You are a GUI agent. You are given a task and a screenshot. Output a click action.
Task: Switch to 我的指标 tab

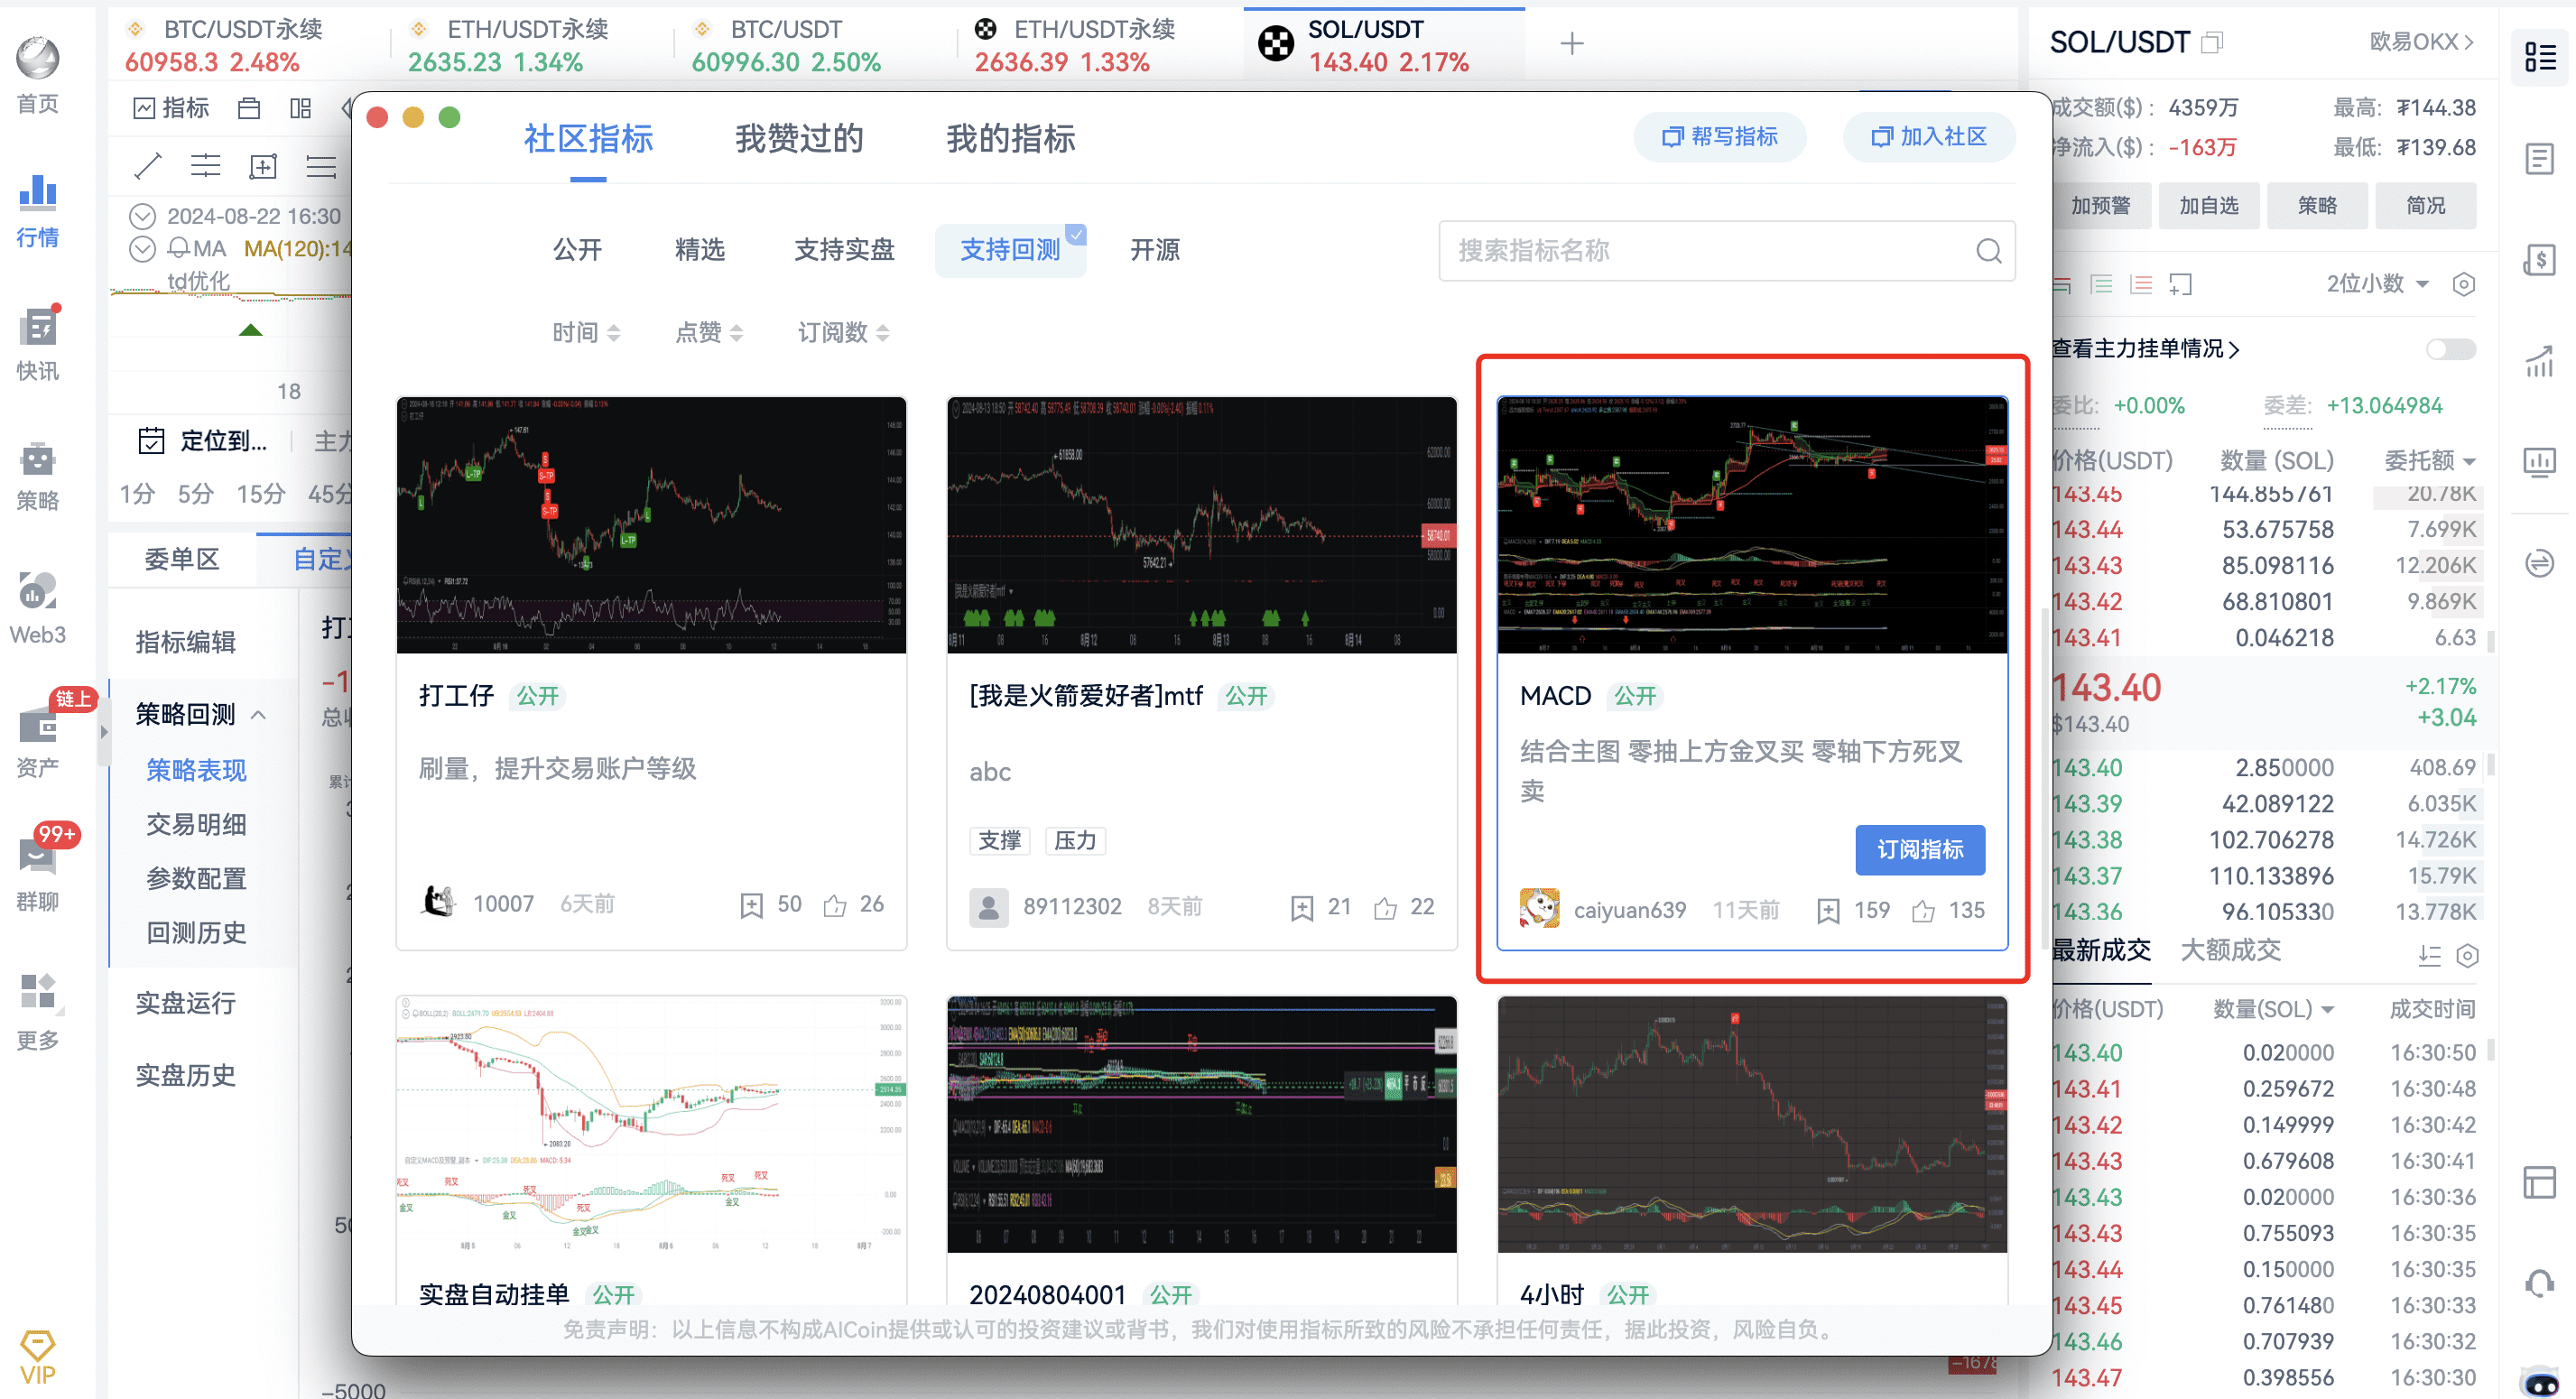pos(1010,138)
